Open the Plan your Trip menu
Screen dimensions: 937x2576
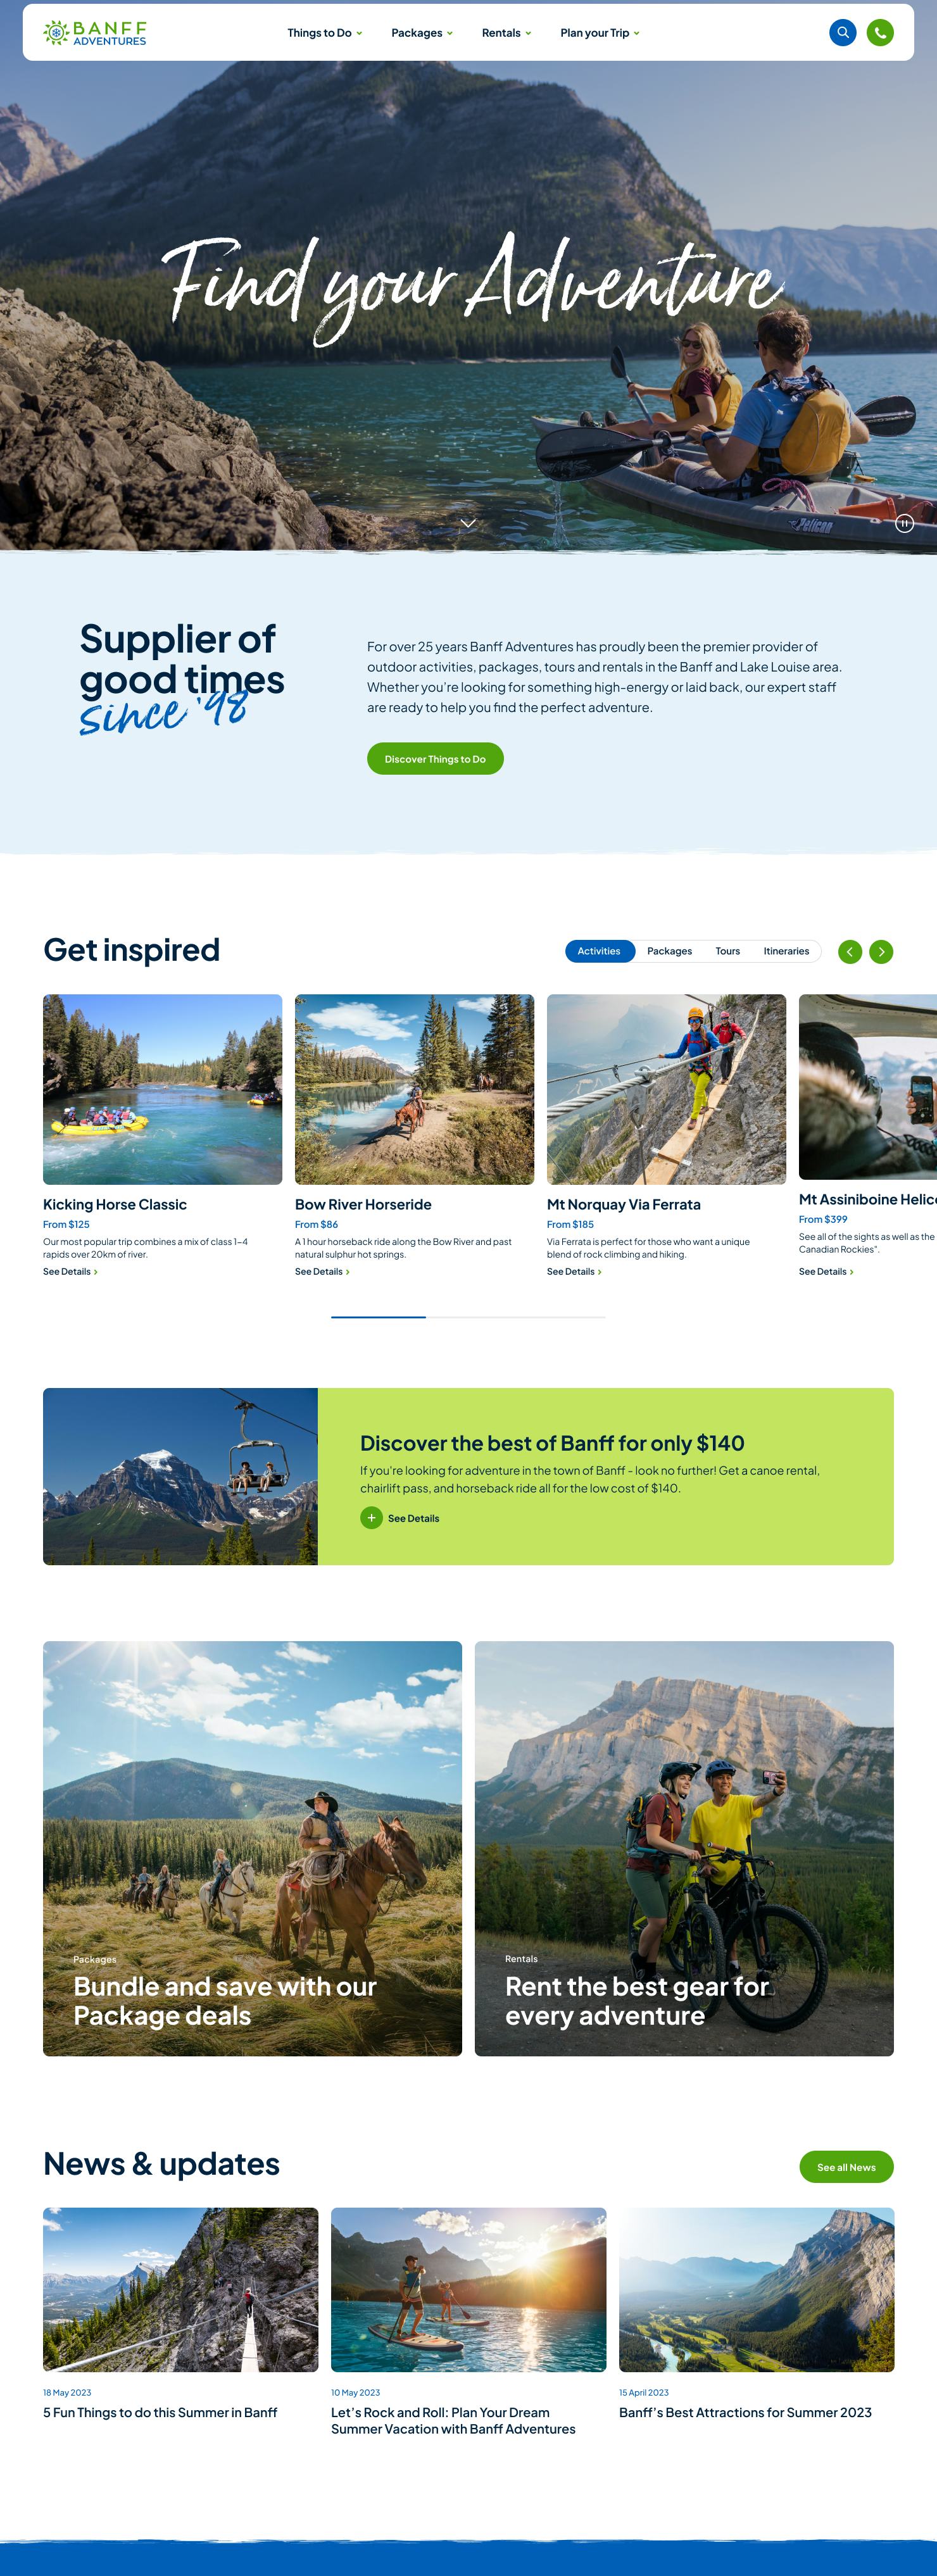pyautogui.click(x=600, y=33)
